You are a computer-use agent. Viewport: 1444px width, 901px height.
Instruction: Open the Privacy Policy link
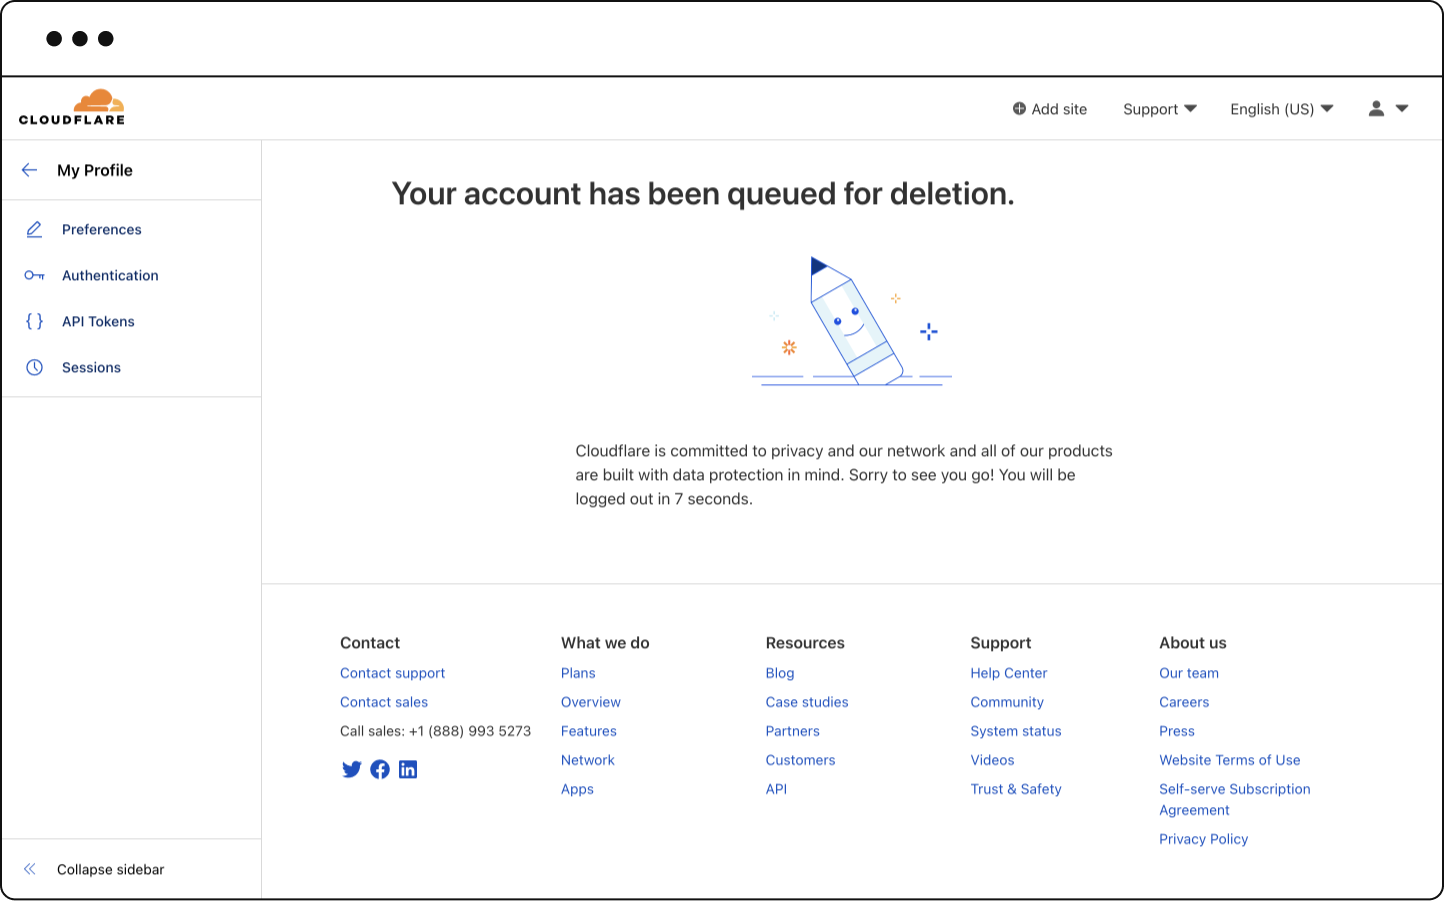pos(1204,839)
